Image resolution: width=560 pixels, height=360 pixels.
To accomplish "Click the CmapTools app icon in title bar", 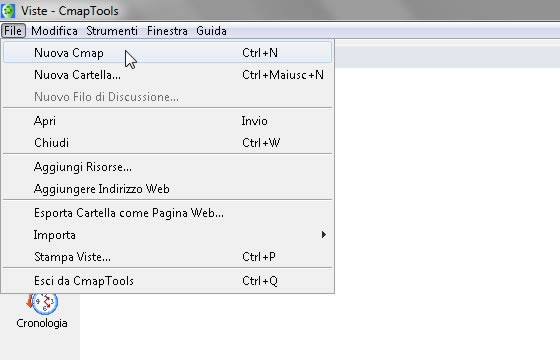I will click(8, 11).
